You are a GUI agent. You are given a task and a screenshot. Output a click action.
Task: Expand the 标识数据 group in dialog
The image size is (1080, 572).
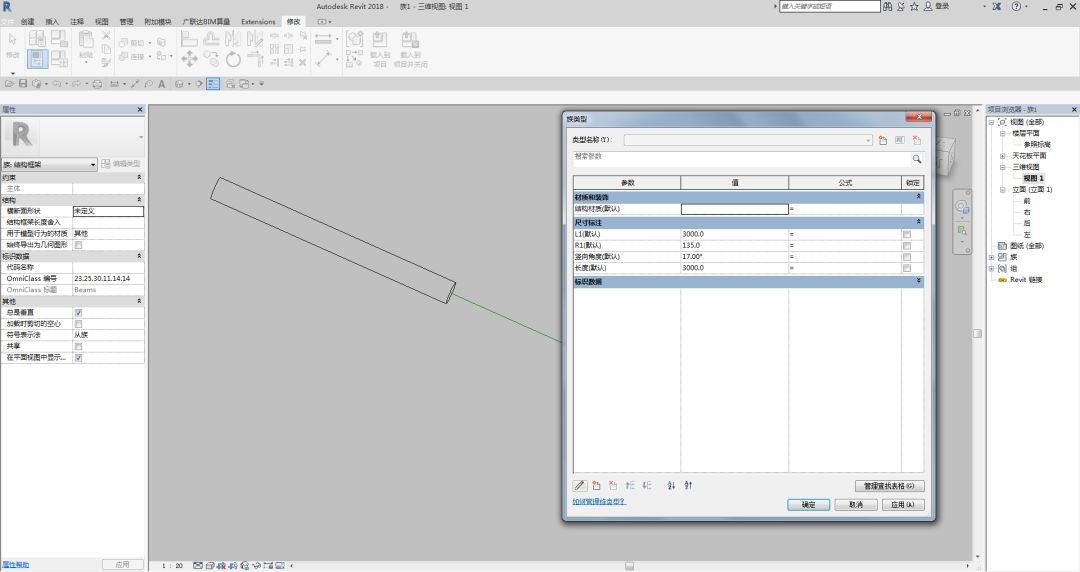(918, 281)
